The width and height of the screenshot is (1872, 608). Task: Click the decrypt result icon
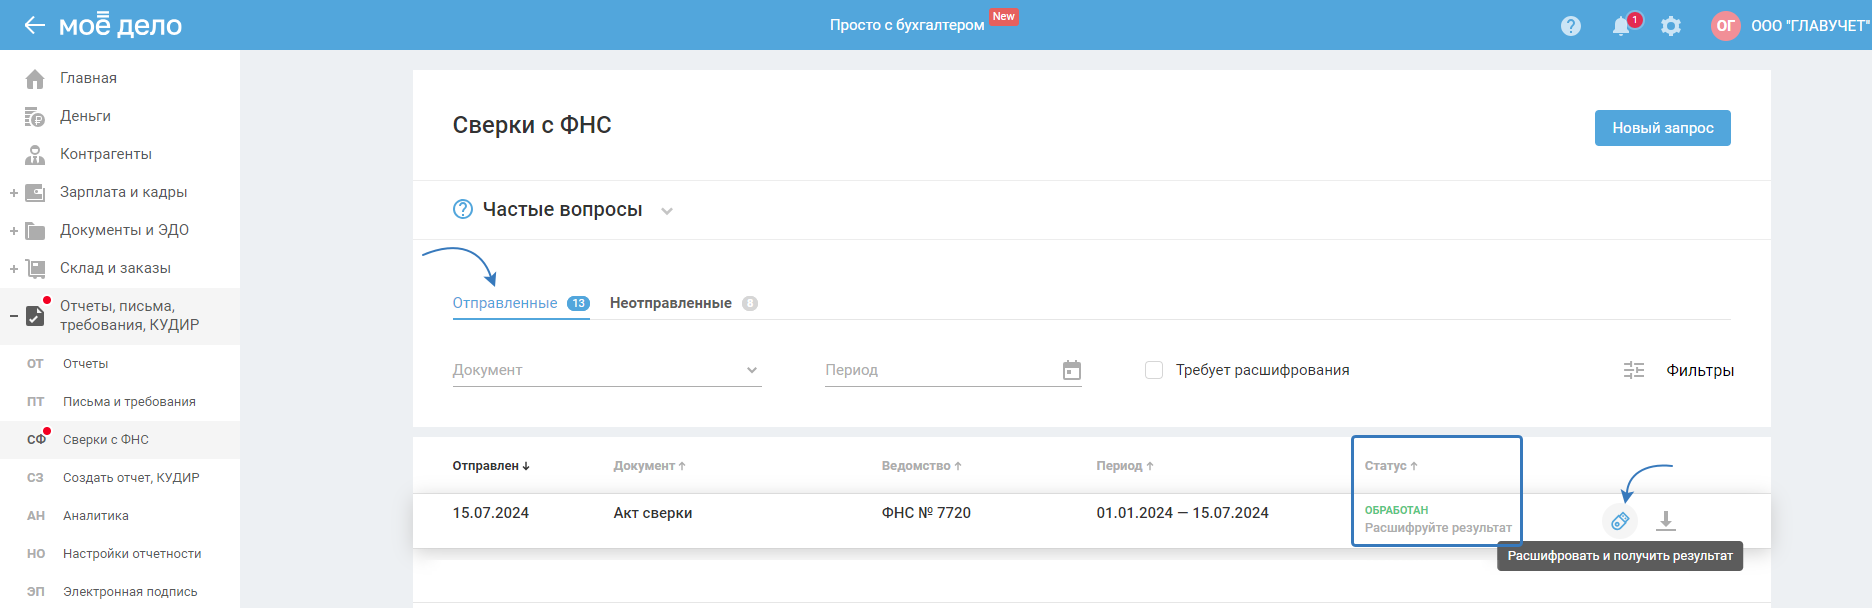(1620, 520)
